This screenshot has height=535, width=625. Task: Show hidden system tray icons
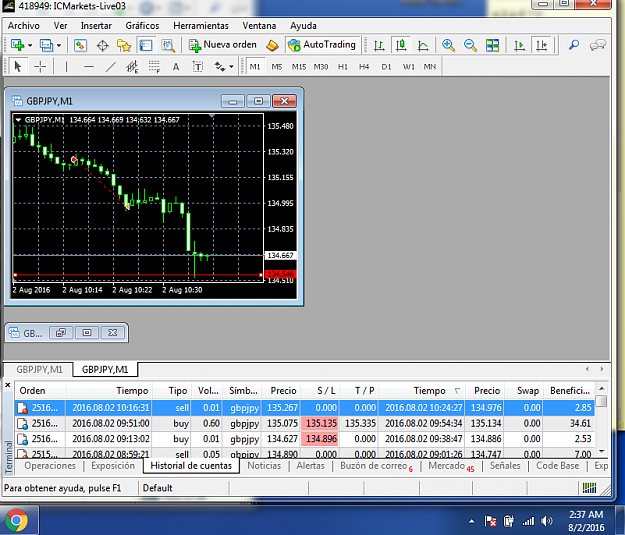point(472,521)
